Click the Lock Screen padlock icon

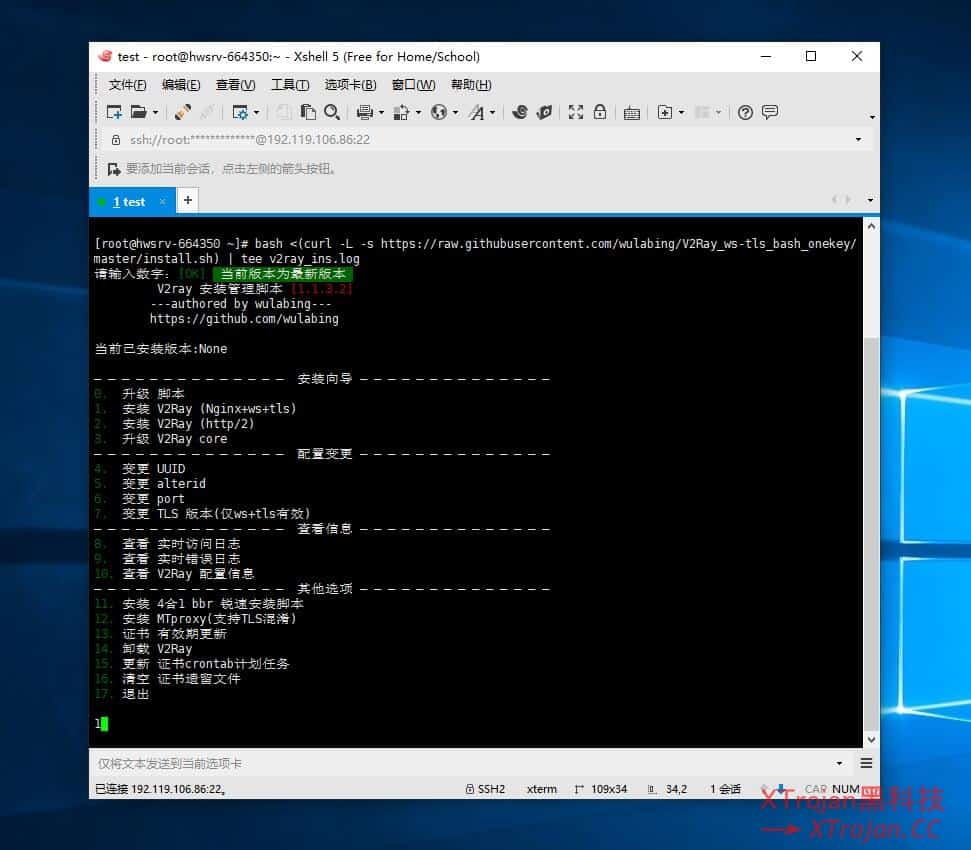600,112
